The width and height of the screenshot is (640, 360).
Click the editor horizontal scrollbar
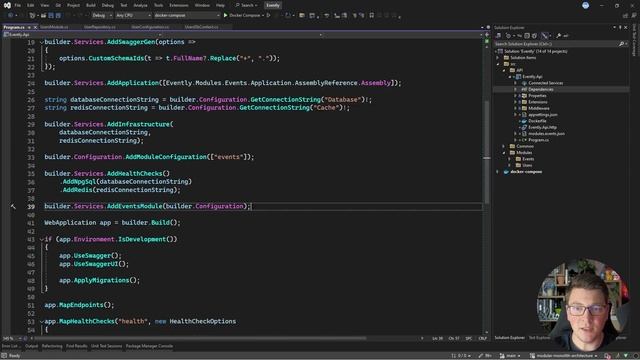tap(200, 338)
